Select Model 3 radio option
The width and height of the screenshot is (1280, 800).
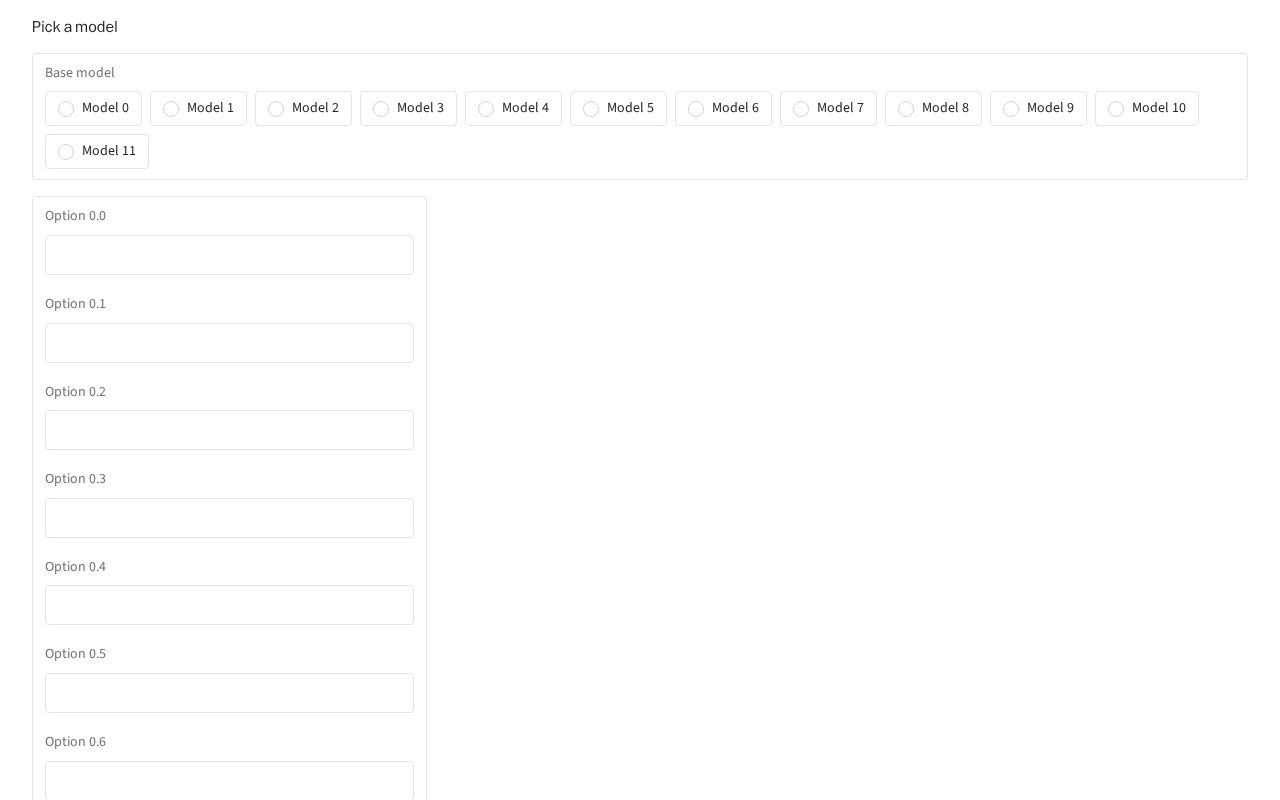pos(381,108)
